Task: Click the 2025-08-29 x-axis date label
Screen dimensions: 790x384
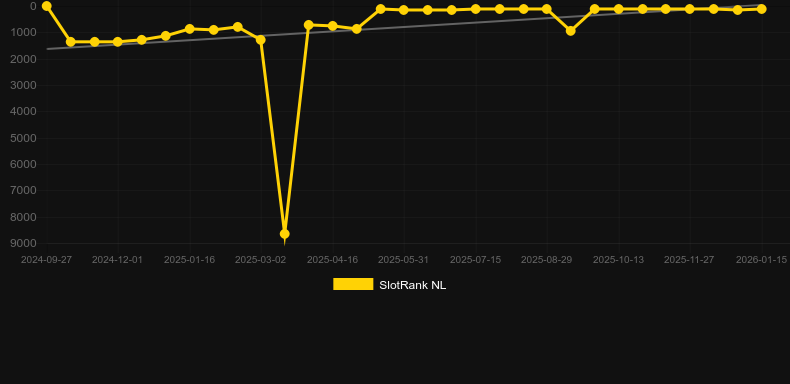Action: tap(547, 260)
